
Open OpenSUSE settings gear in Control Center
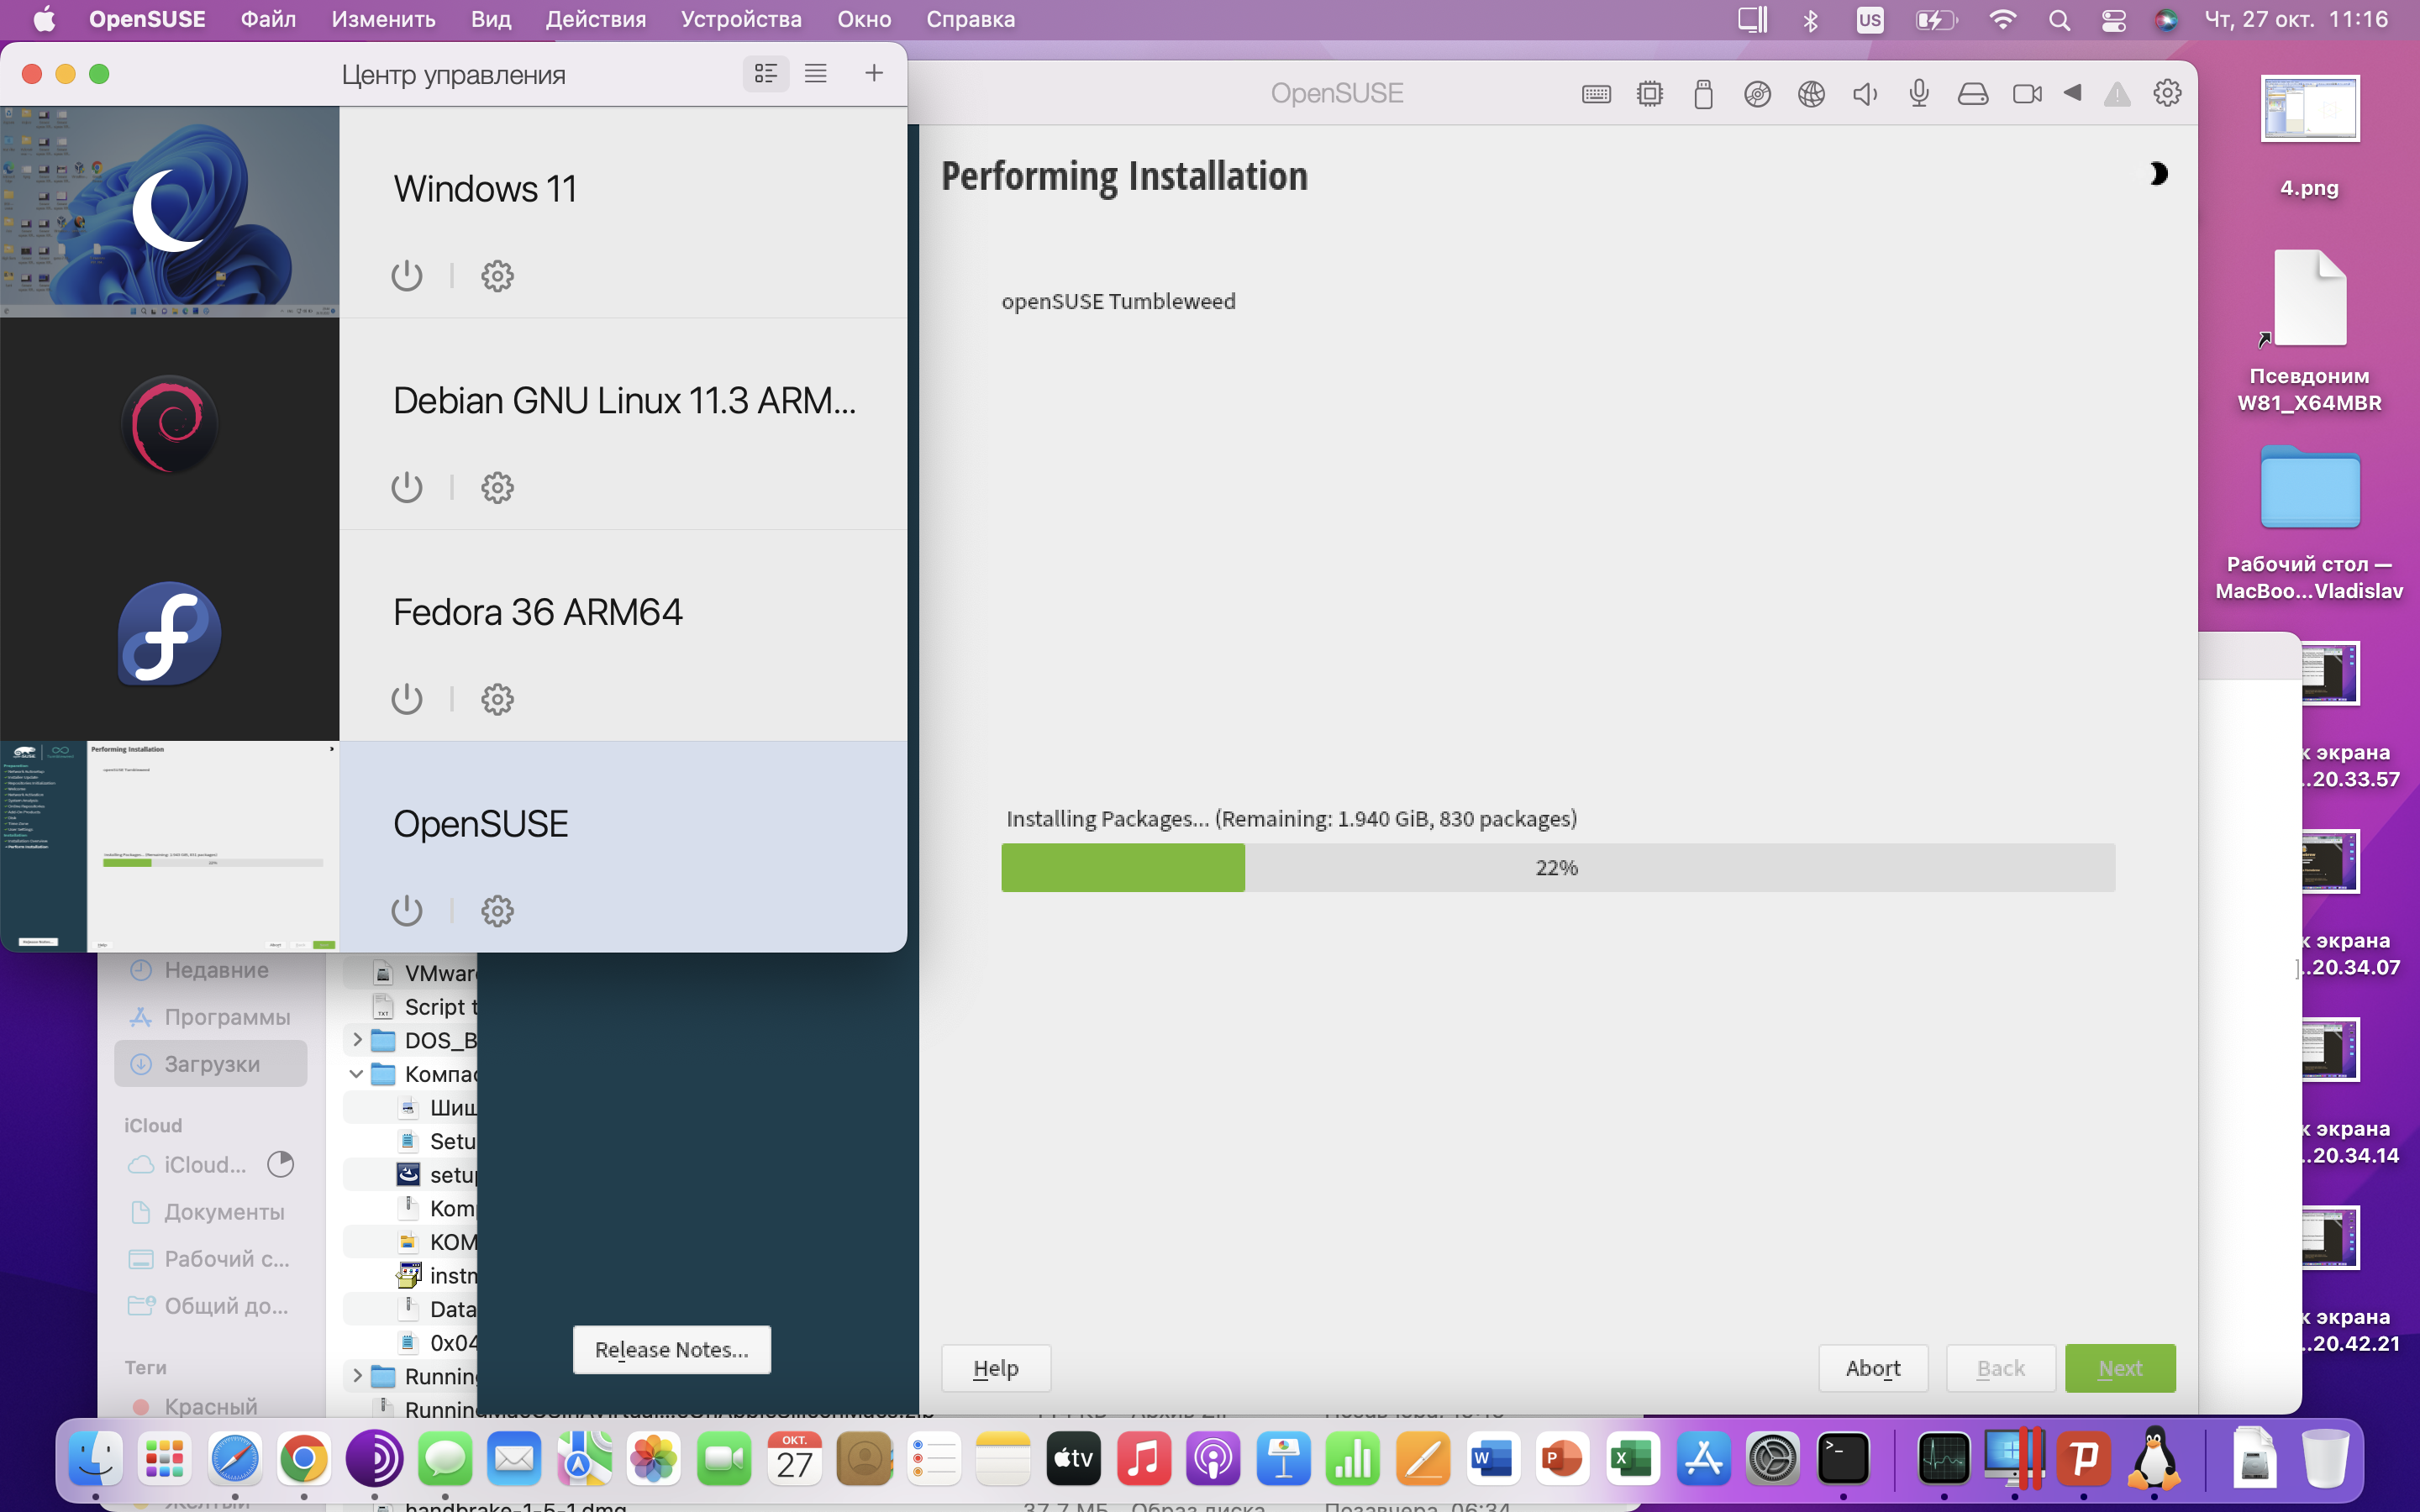(497, 910)
